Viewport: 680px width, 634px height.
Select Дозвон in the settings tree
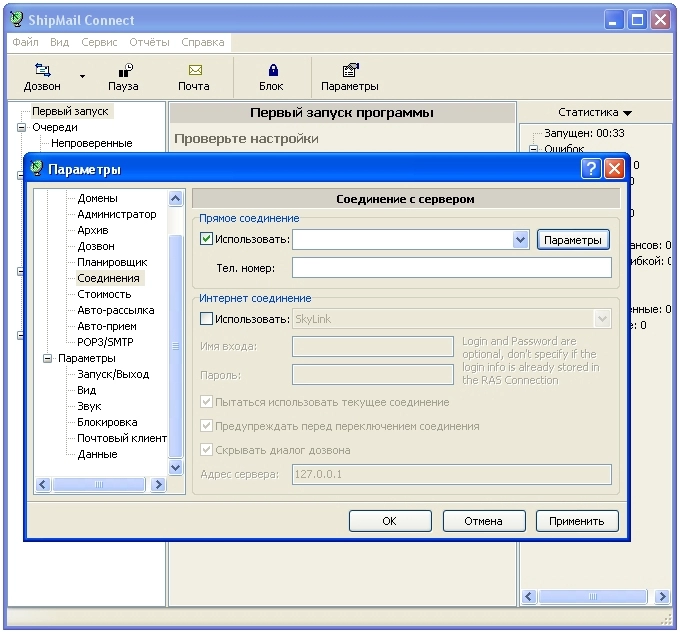pyautogui.click(x=96, y=246)
